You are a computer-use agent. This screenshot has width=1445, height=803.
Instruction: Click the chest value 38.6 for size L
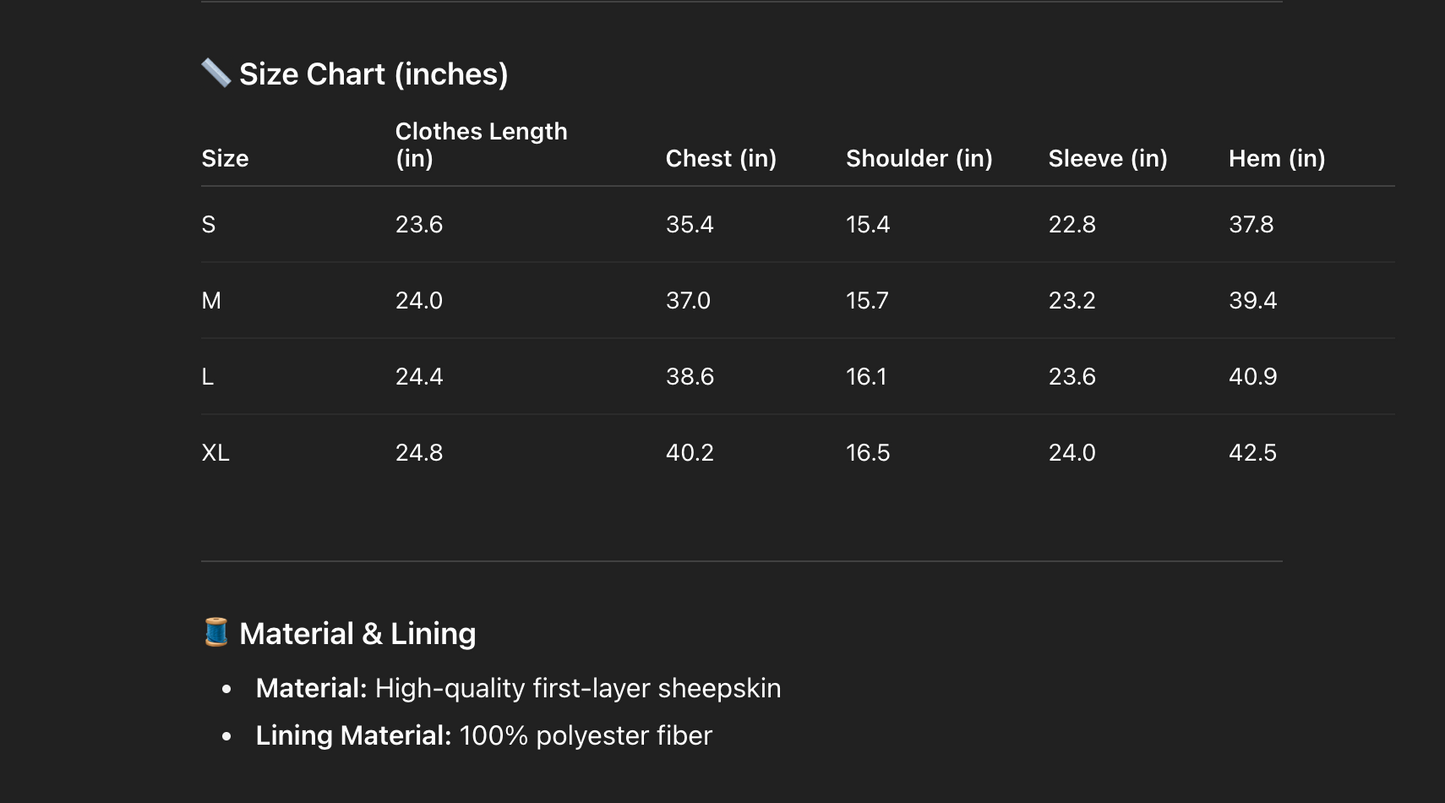(x=689, y=376)
